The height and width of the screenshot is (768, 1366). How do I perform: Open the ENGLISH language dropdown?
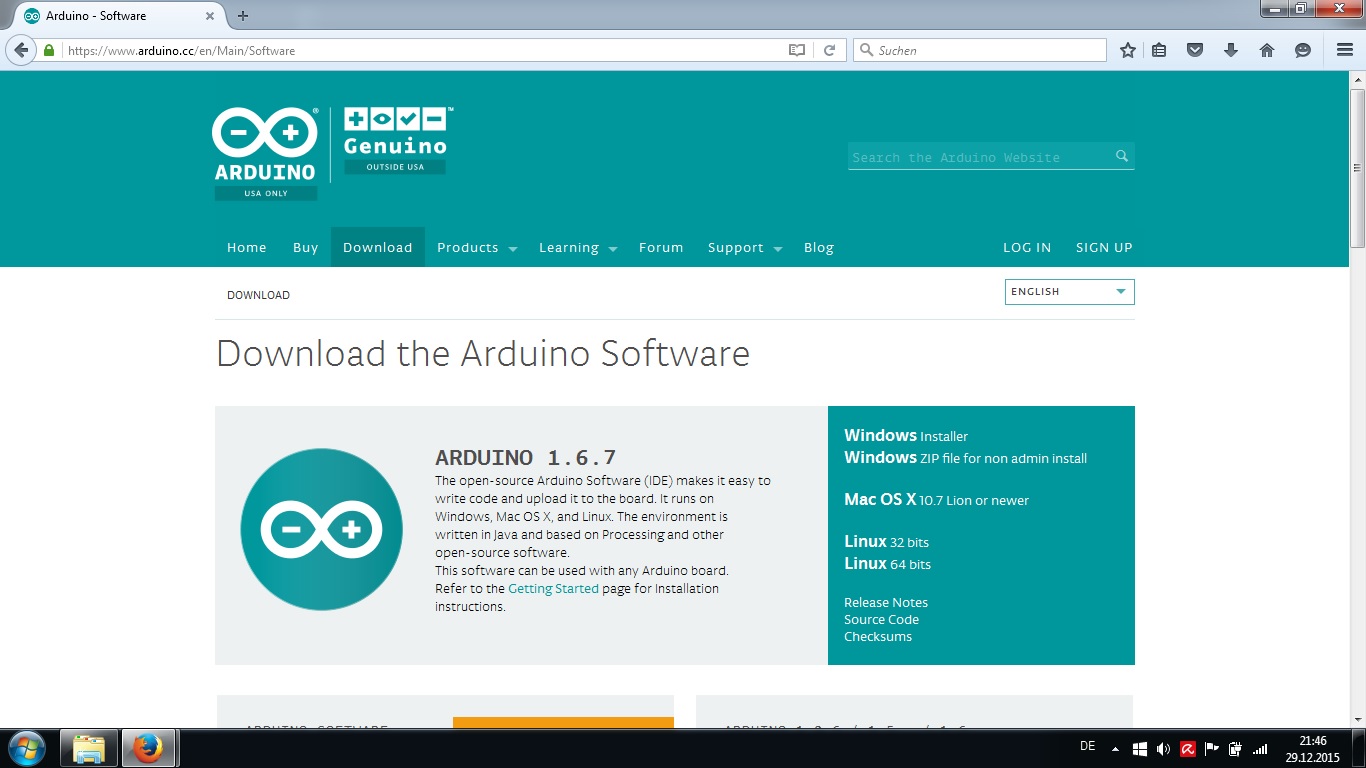coord(1069,292)
